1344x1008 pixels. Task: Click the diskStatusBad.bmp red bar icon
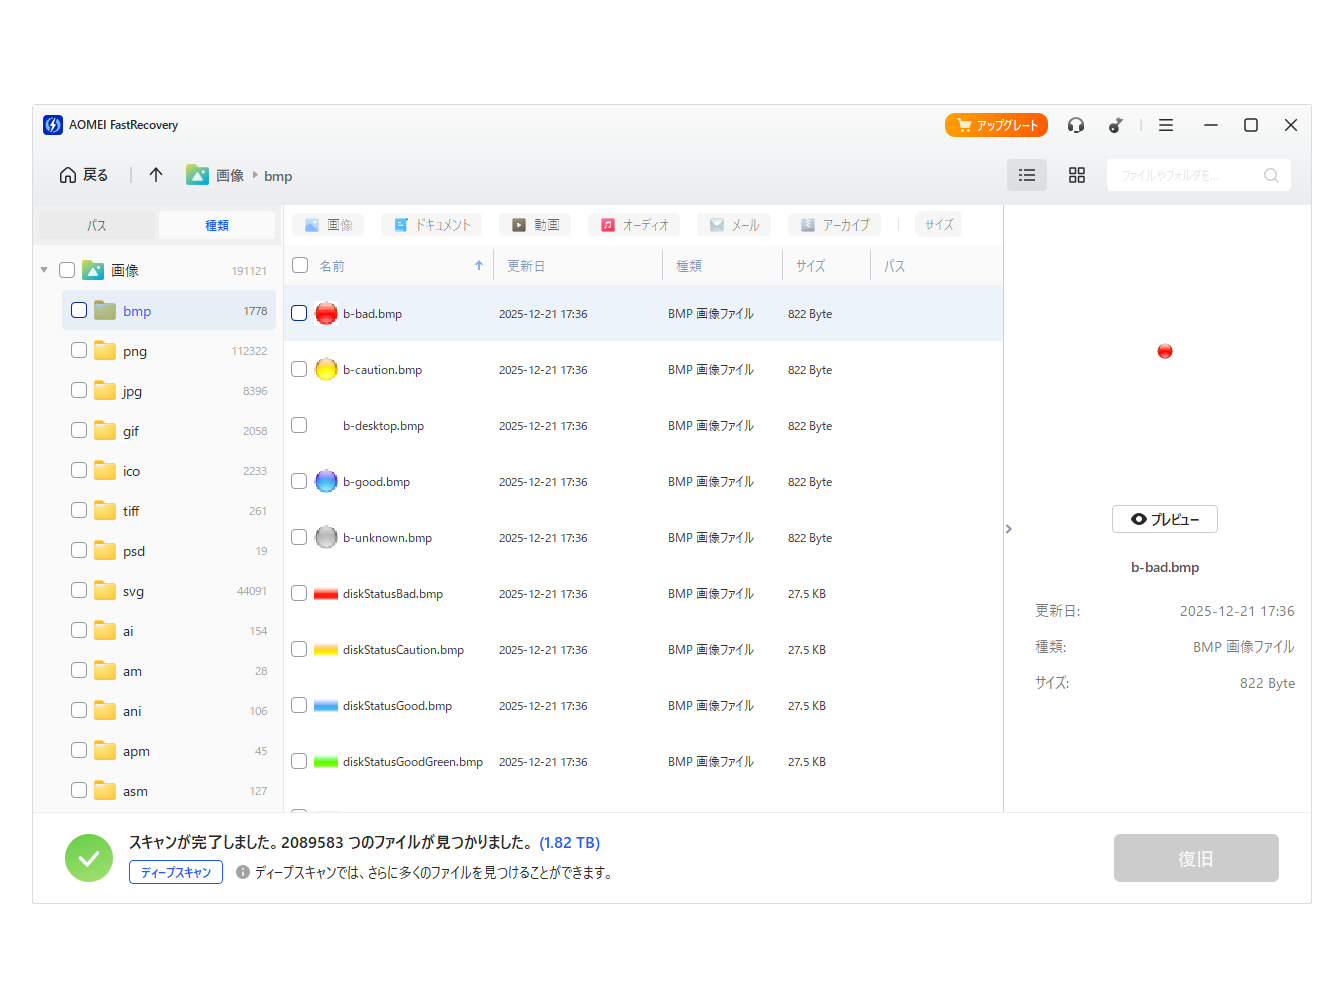[326, 594]
